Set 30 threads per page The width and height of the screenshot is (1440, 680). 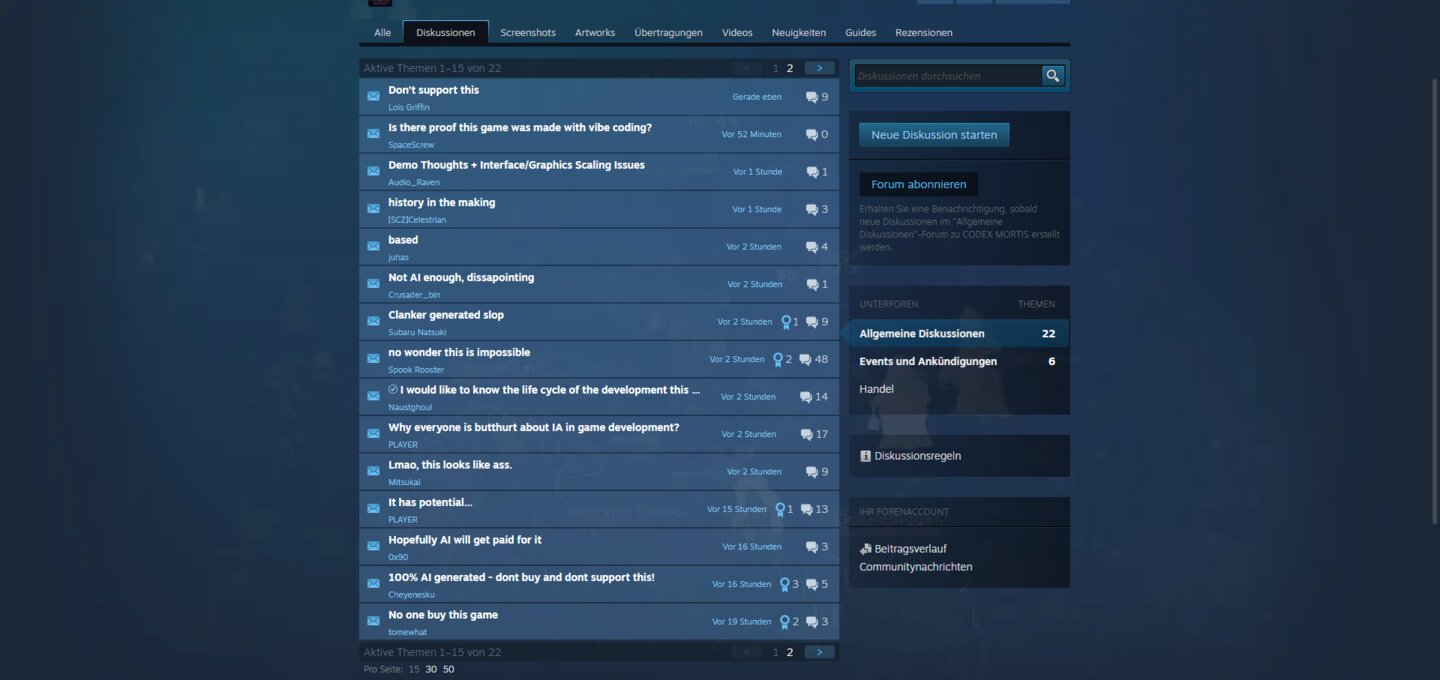click(431, 669)
